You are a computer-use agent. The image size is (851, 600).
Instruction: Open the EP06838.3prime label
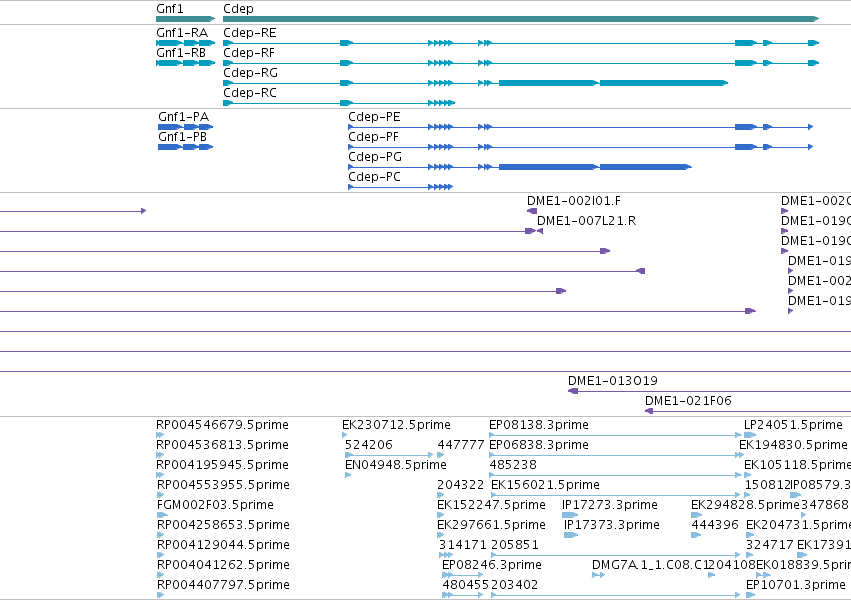click(x=539, y=445)
